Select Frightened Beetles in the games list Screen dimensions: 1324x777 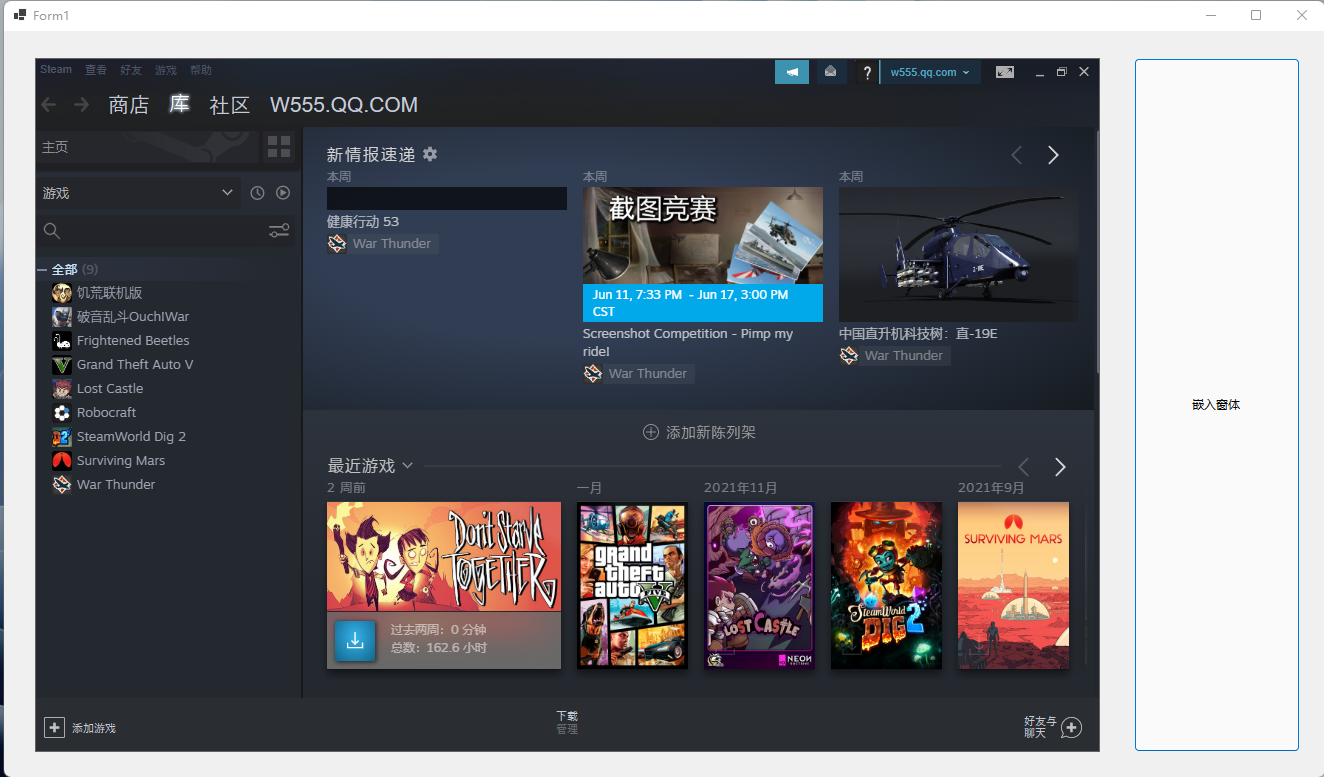[x=133, y=340]
